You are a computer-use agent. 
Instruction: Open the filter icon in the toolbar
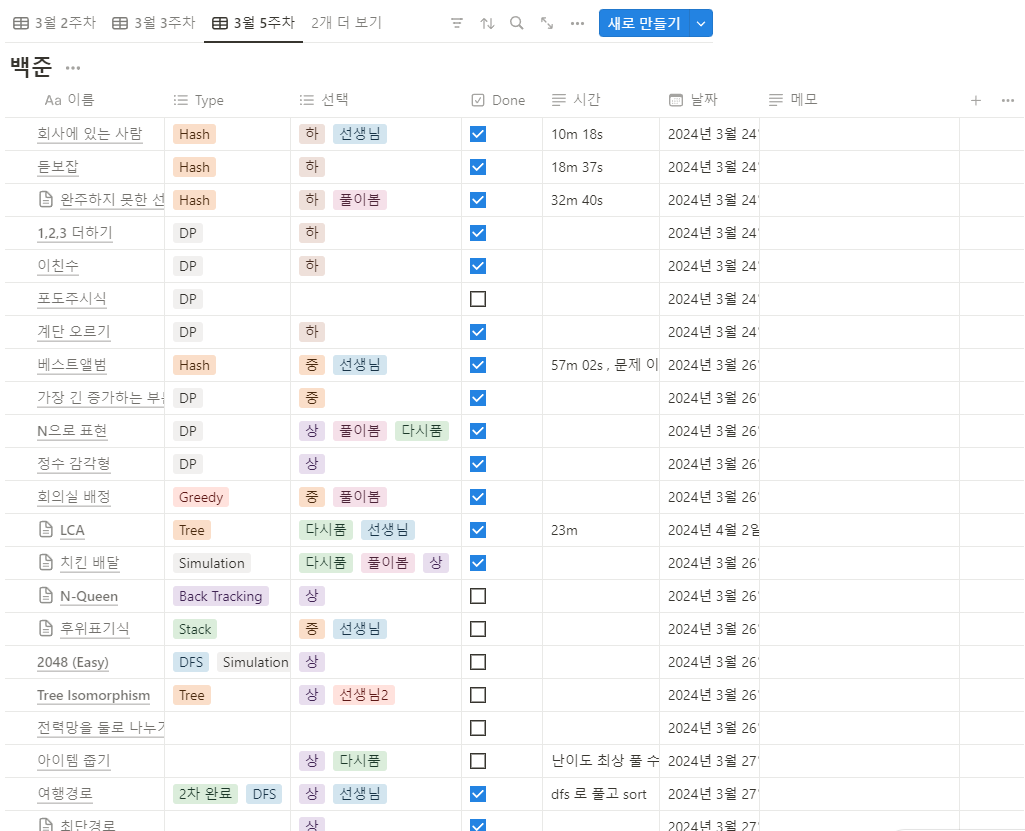457,24
